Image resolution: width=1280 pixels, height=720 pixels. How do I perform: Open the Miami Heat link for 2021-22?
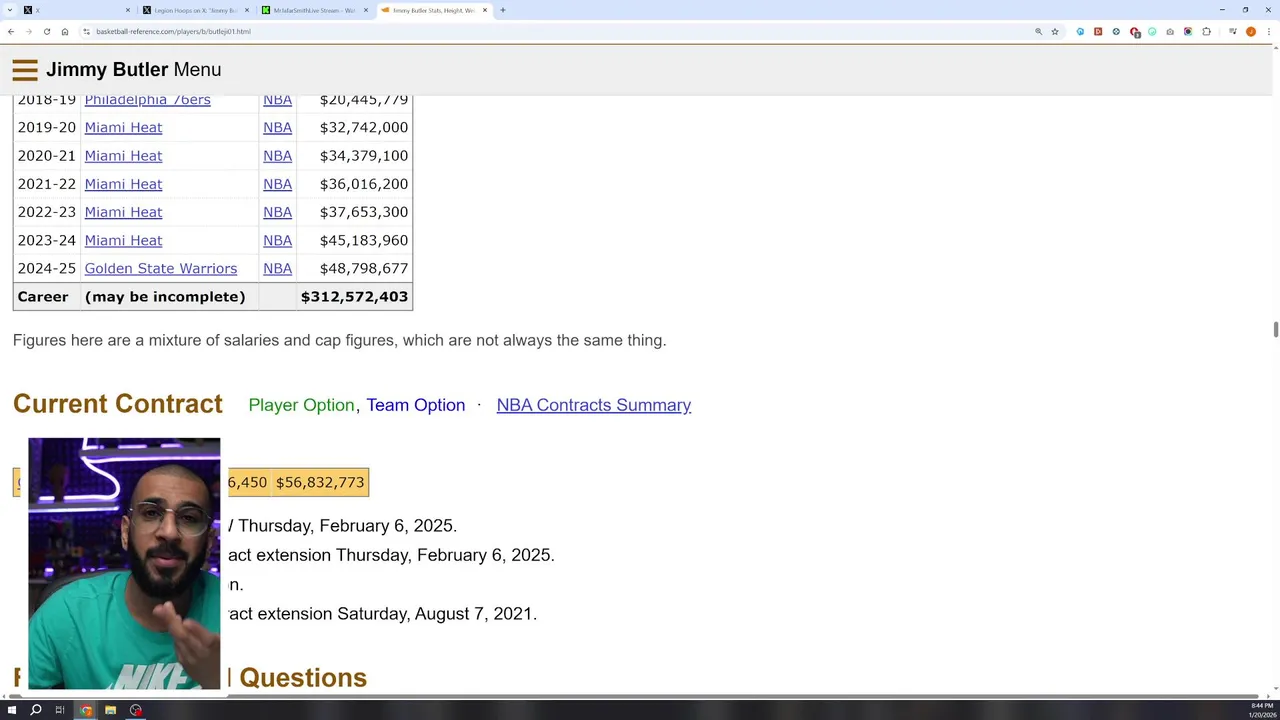[123, 184]
